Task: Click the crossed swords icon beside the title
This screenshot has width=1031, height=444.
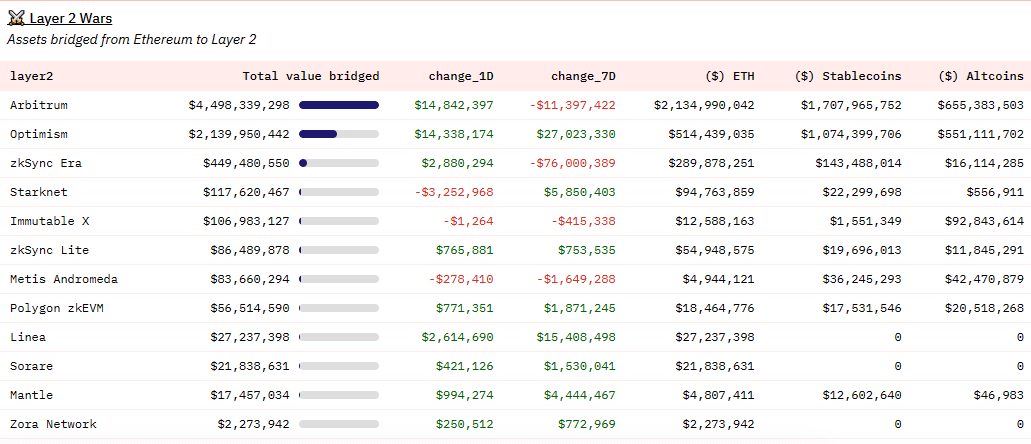Action: coord(16,18)
